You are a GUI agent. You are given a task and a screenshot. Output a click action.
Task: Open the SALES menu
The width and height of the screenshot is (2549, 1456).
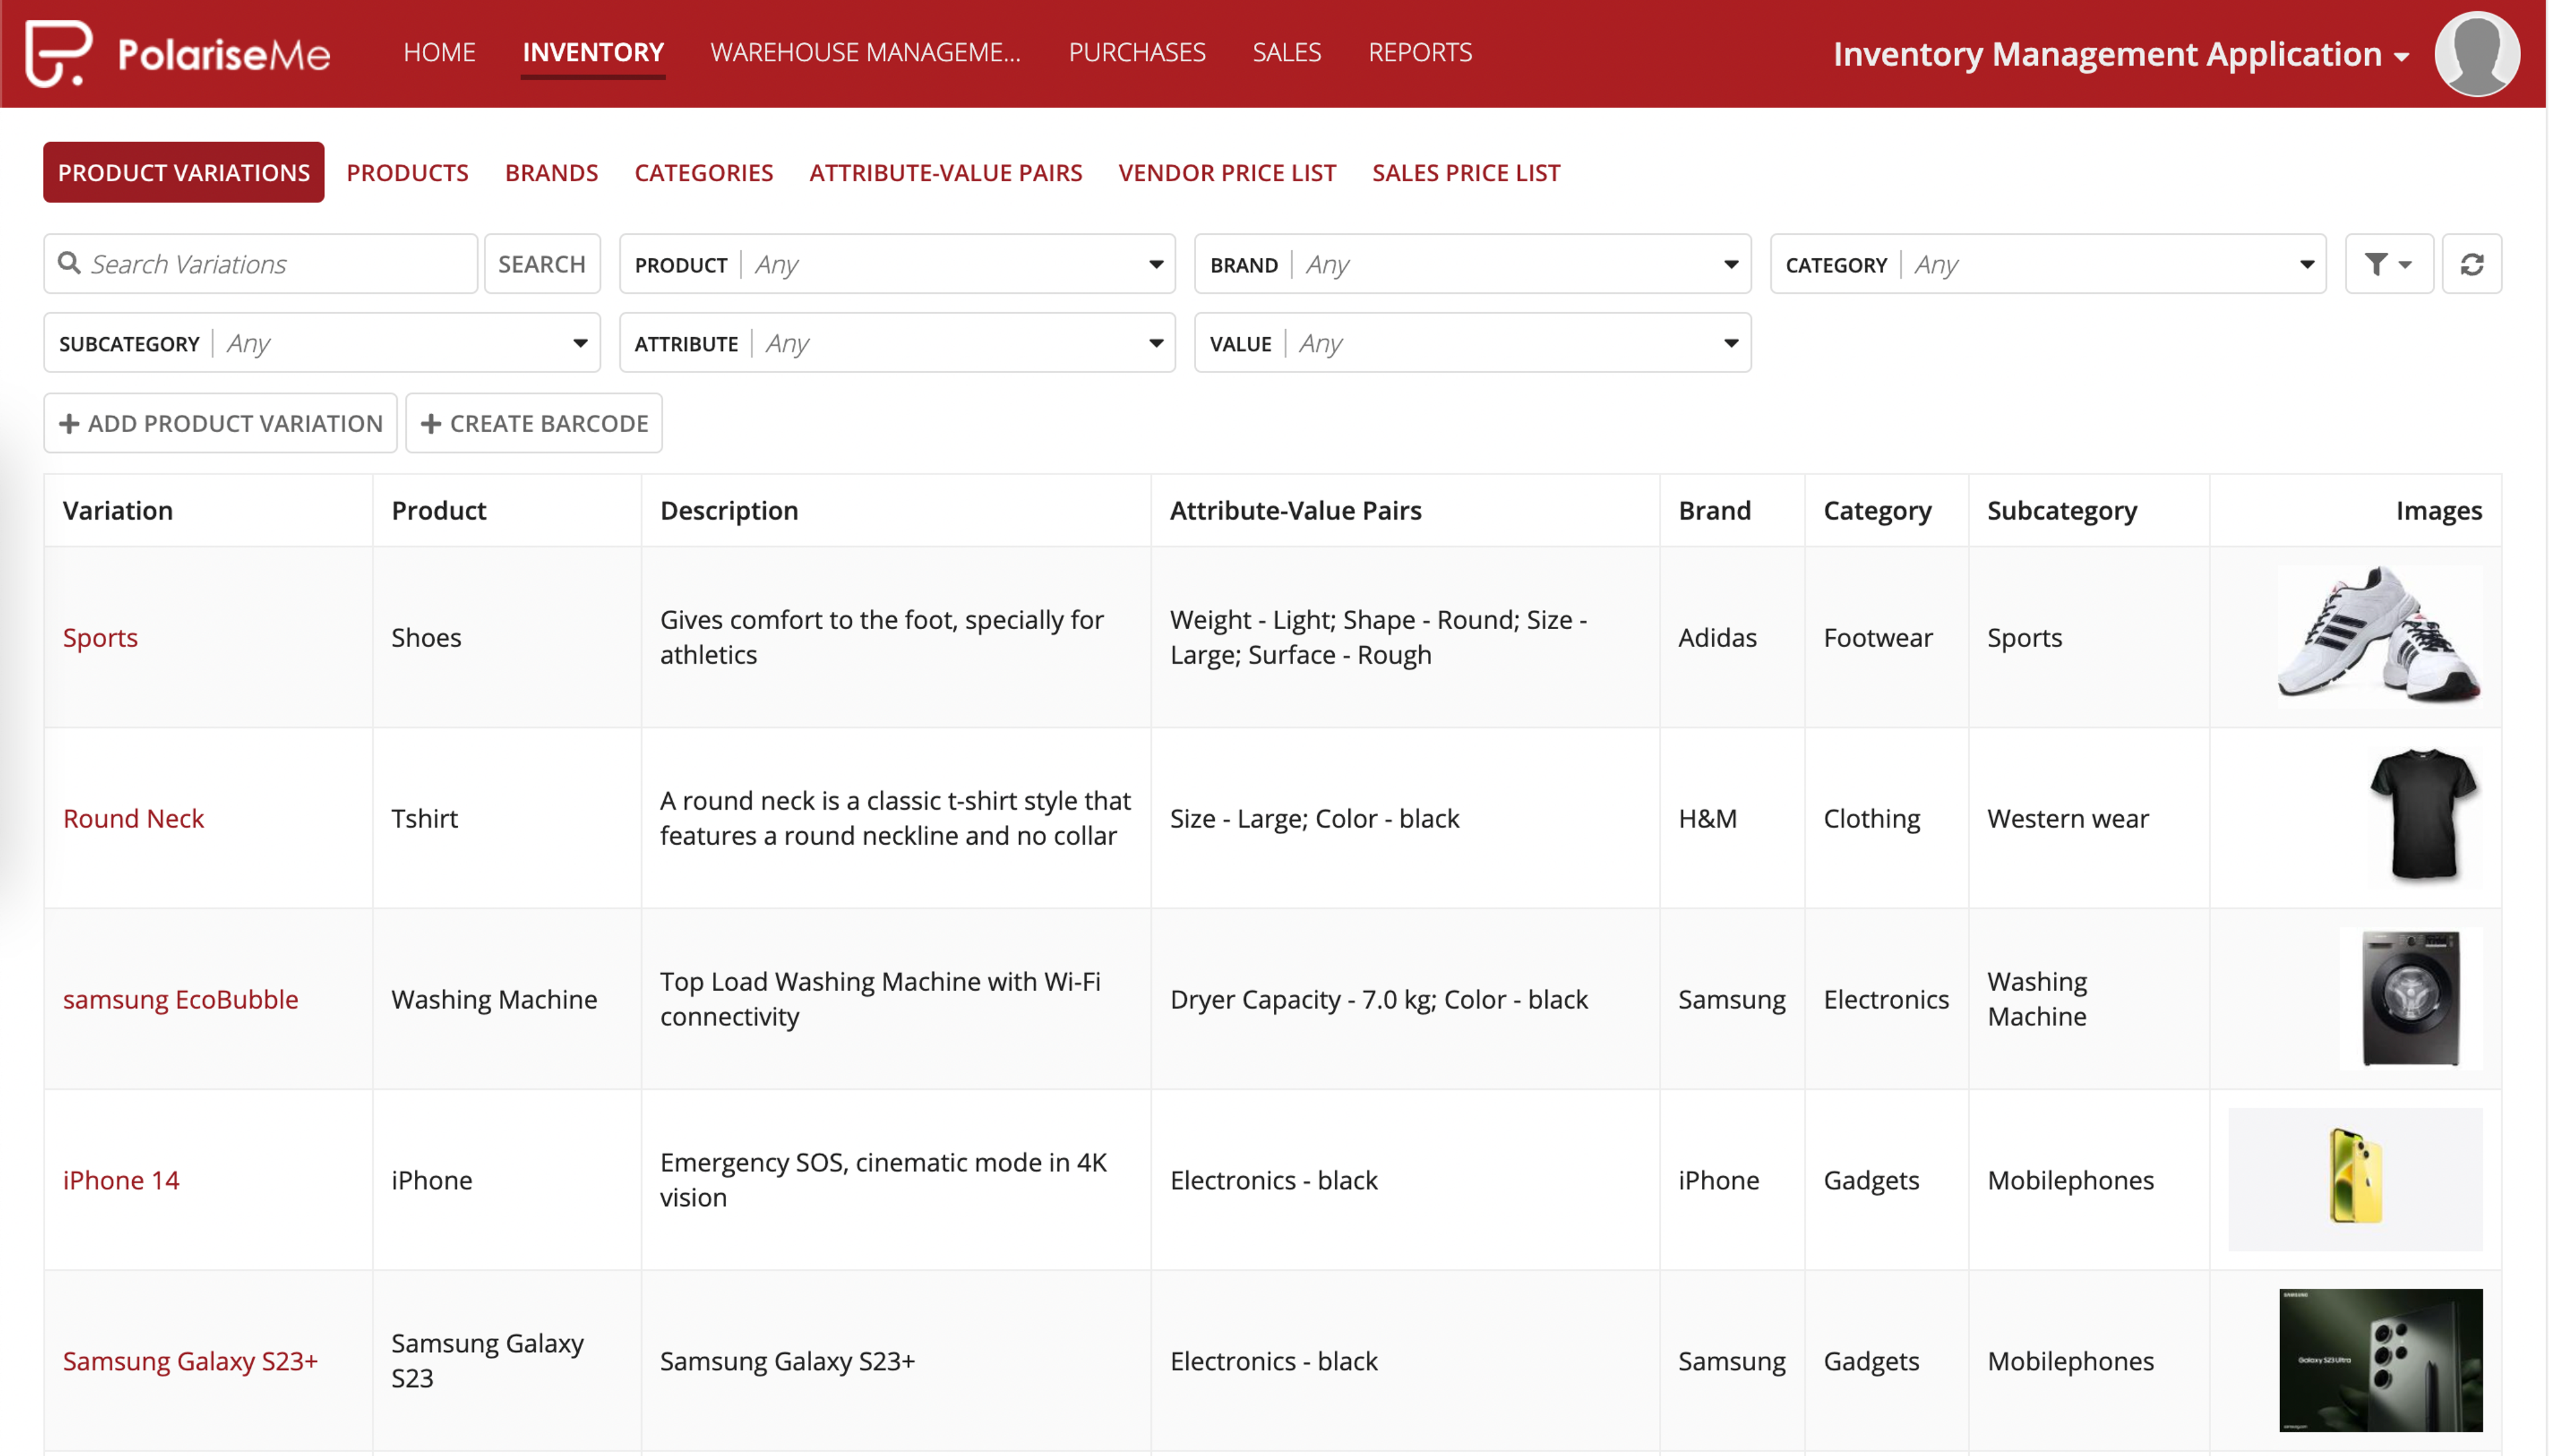coord(1286,52)
